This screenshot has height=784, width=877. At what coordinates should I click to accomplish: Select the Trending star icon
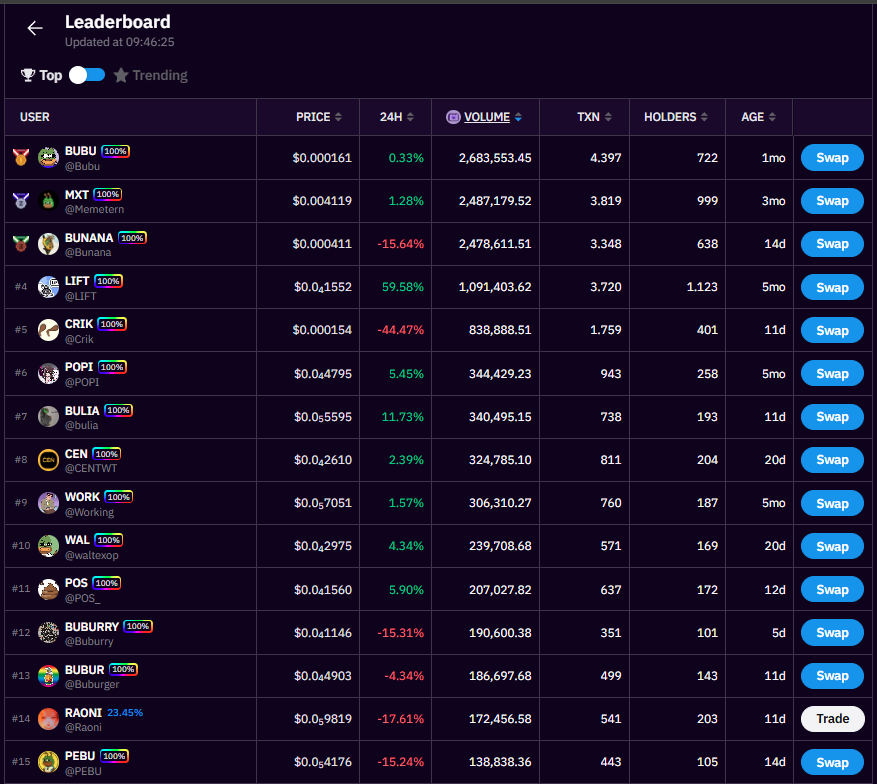coord(121,75)
